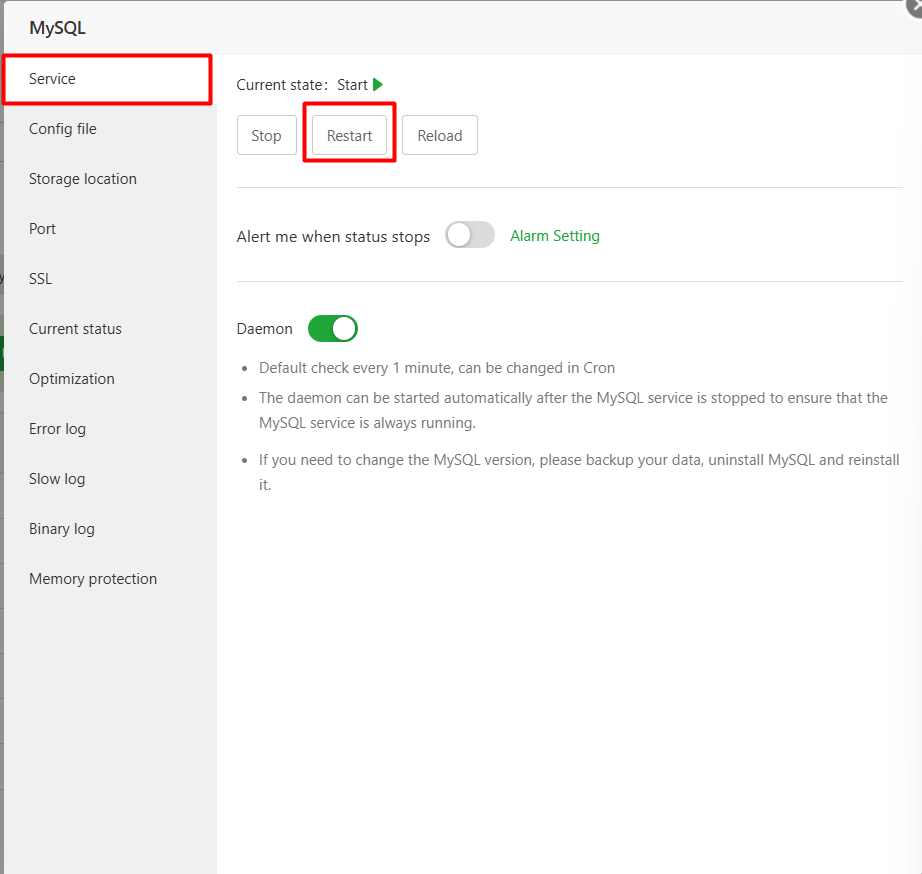Select 'Current state:' label text
This screenshot has width=922, height=874.
coord(282,85)
